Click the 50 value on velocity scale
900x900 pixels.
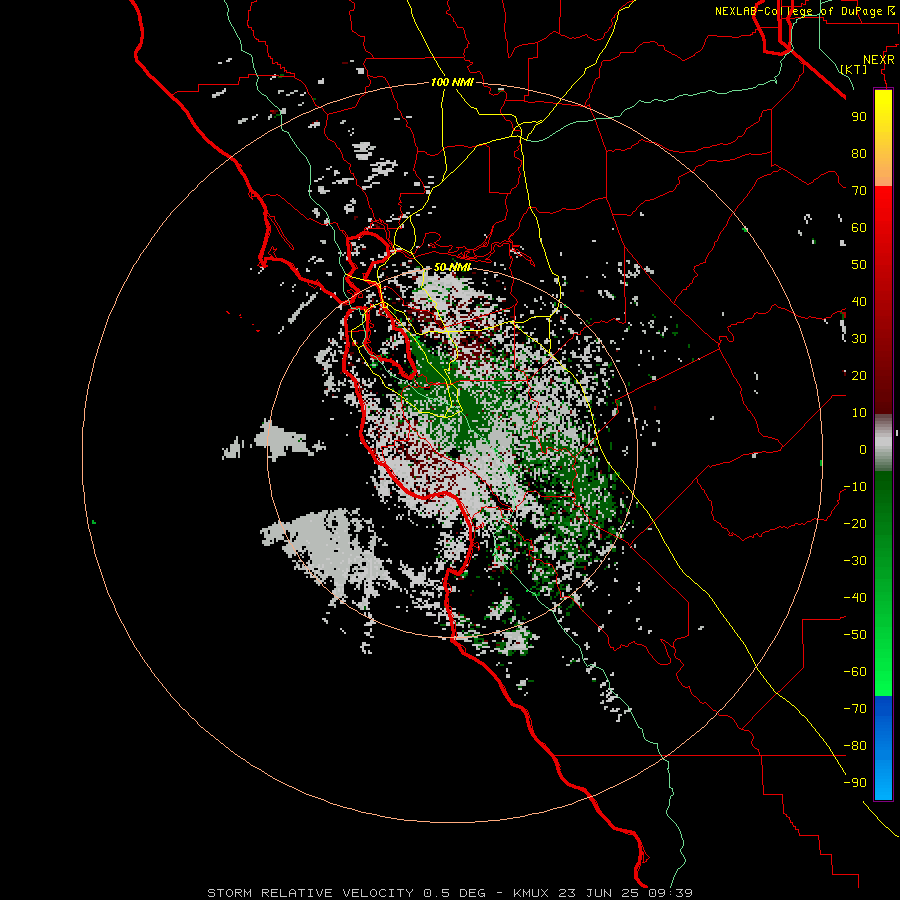point(859,265)
